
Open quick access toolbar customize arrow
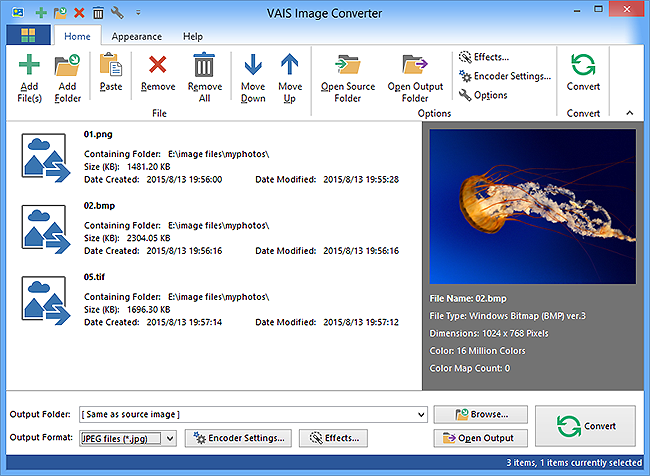138,13
